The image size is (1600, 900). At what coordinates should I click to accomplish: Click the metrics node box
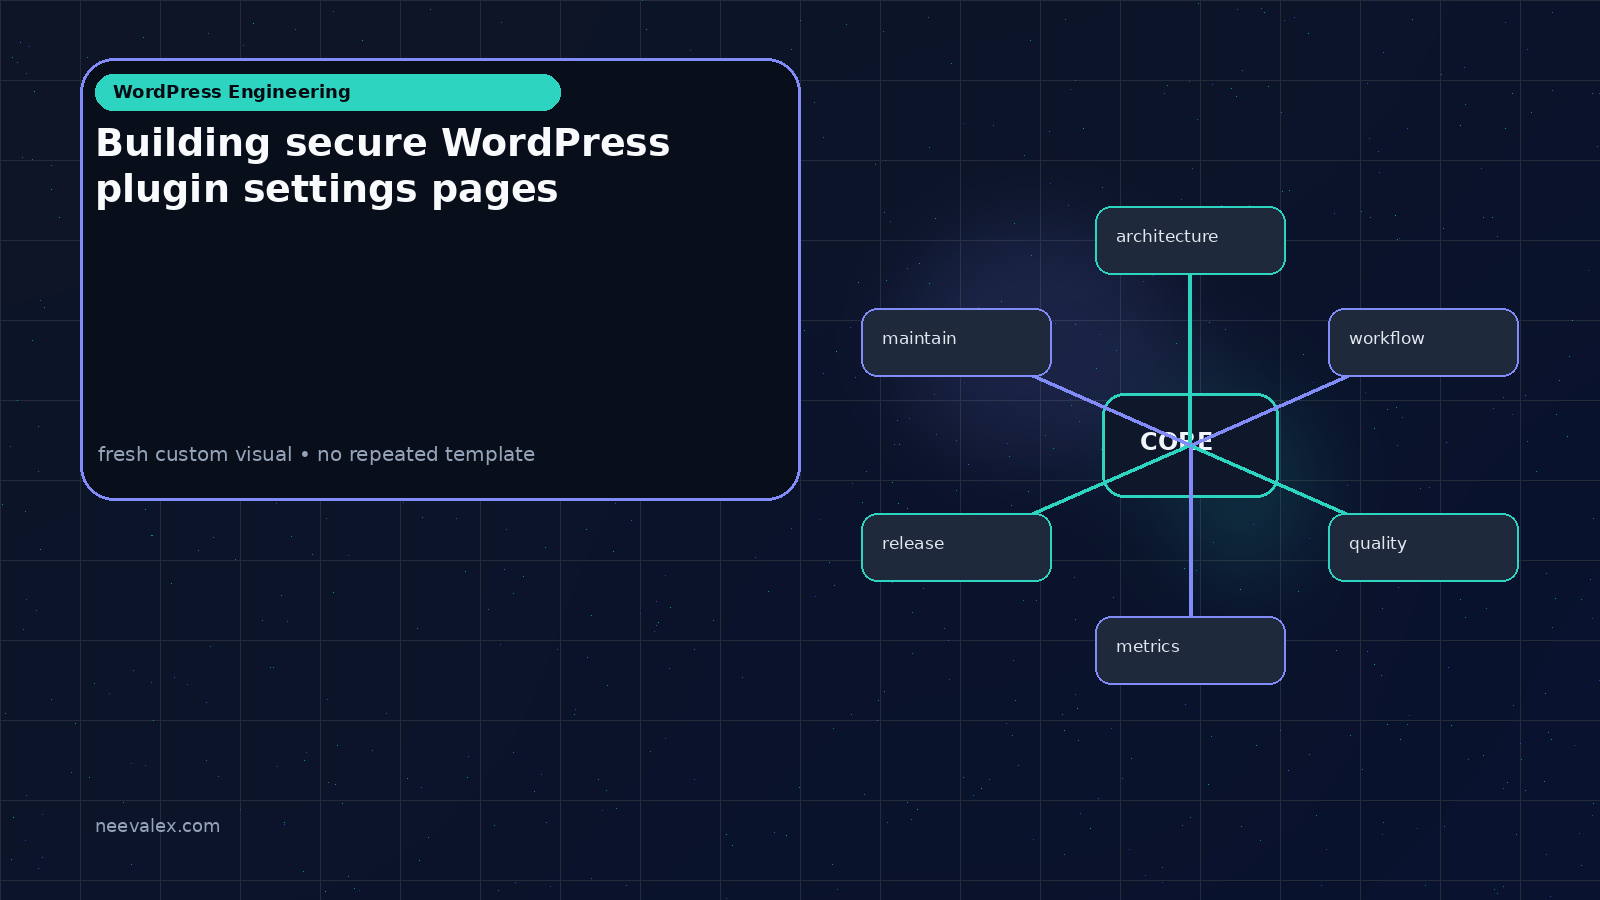coord(1190,650)
